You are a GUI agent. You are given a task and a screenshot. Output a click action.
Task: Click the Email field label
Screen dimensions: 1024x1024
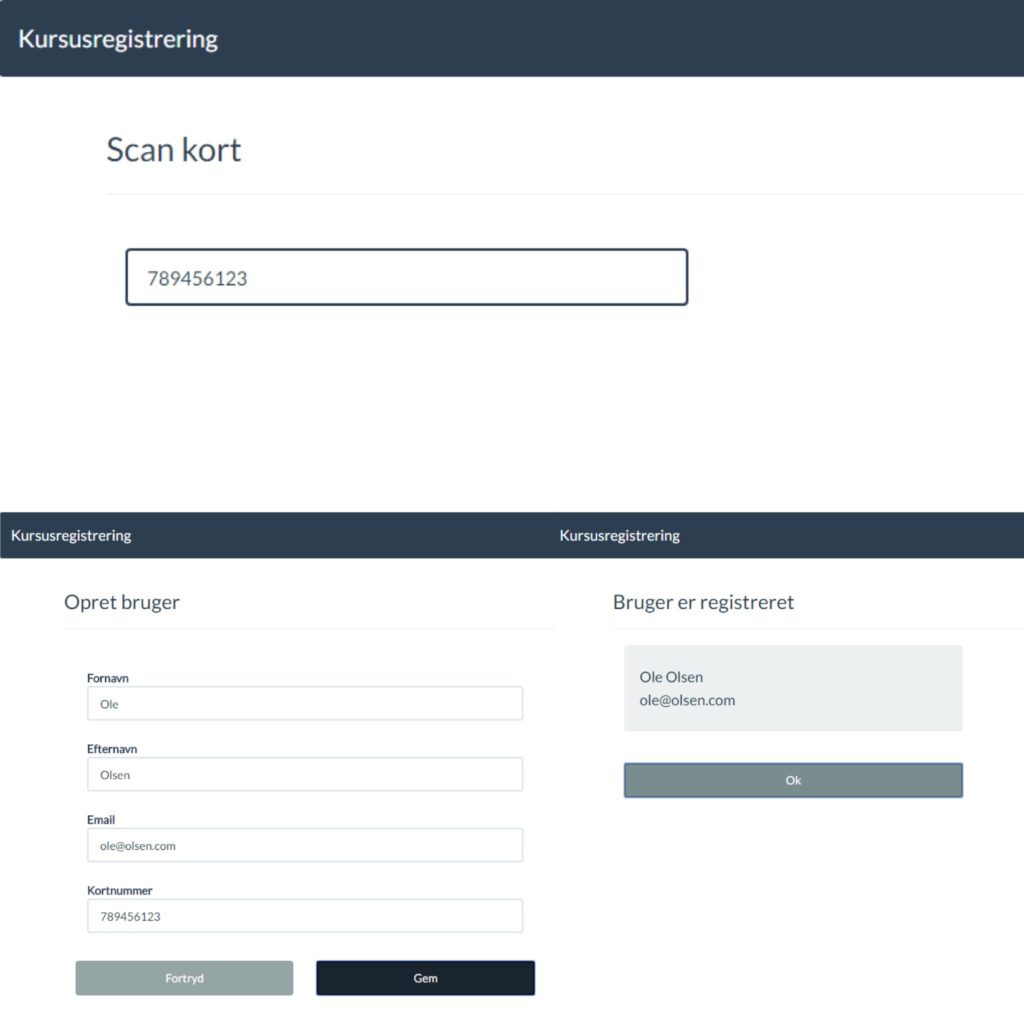(101, 820)
